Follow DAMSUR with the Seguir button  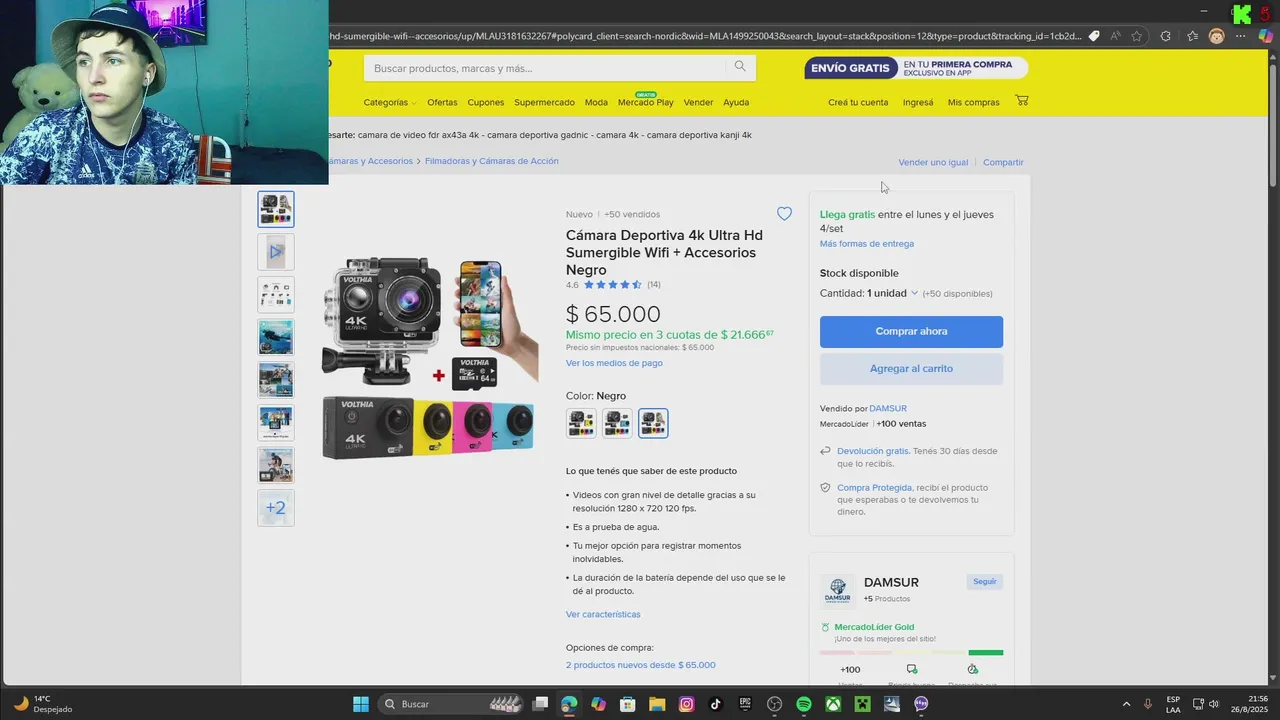click(x=984, y=581)
